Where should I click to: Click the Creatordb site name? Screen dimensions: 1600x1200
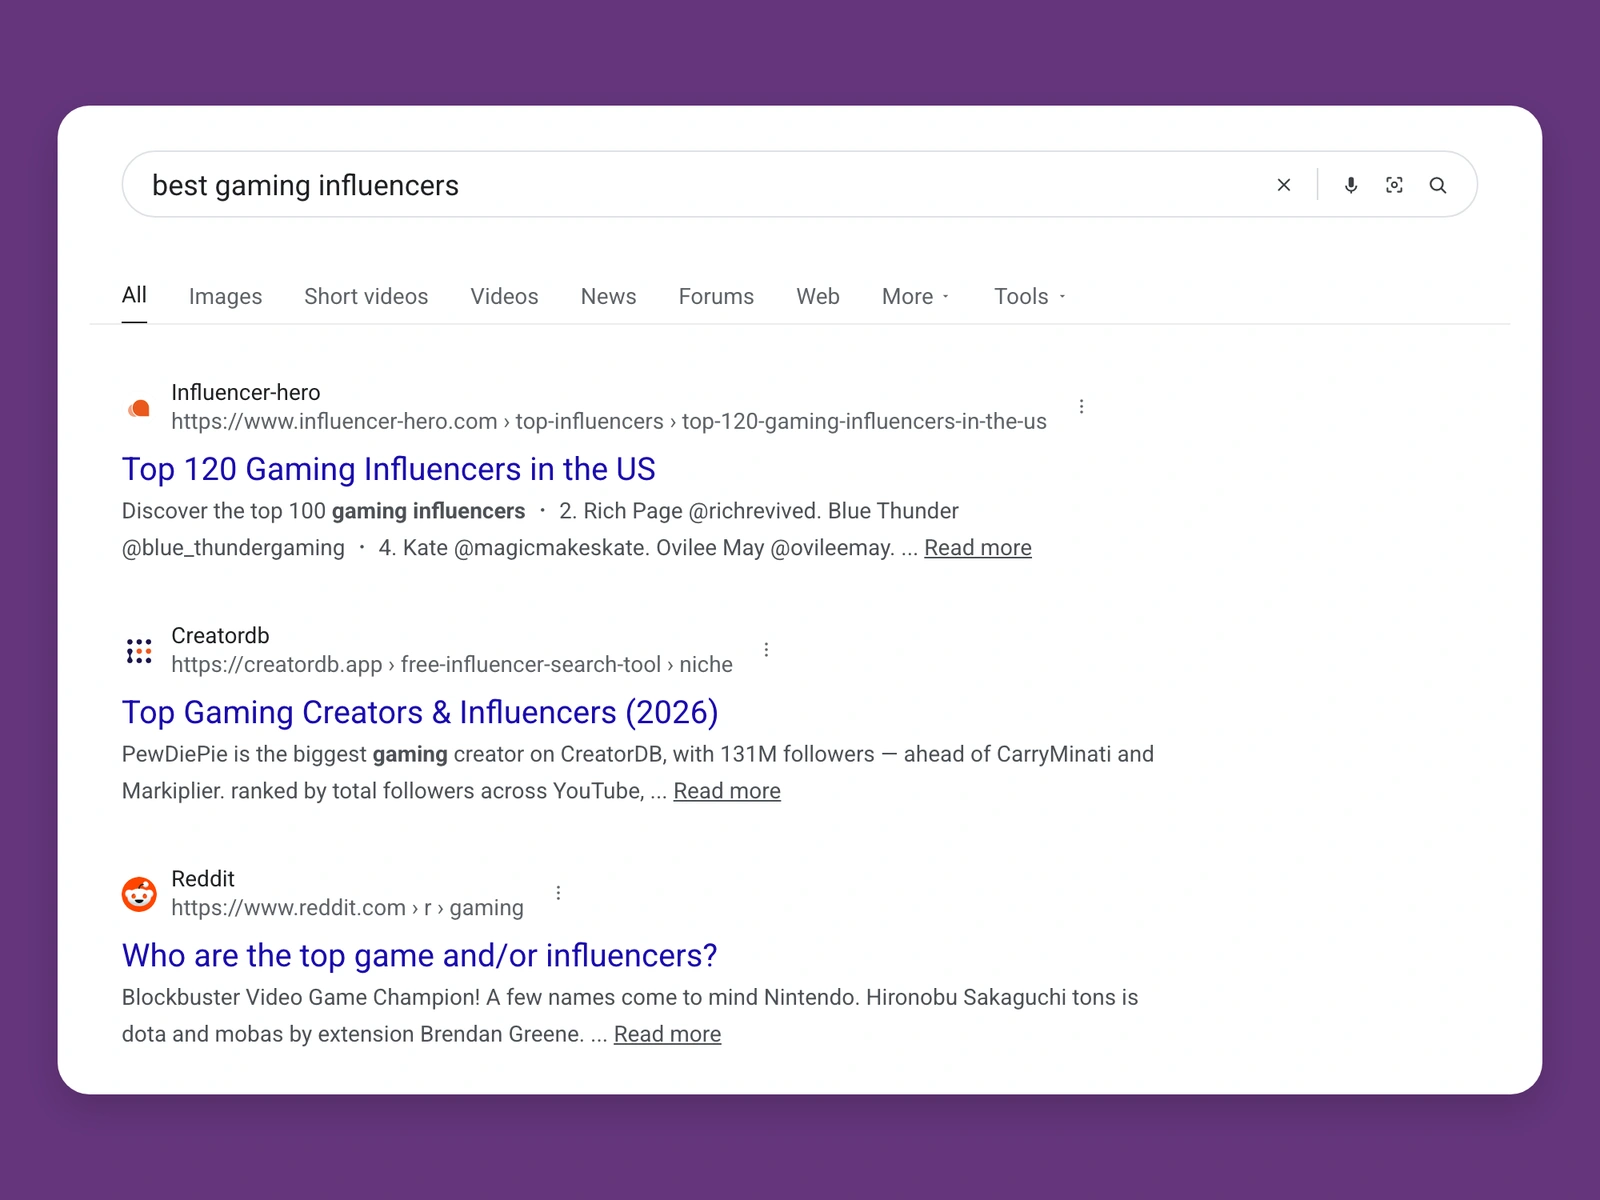[220, 635]
